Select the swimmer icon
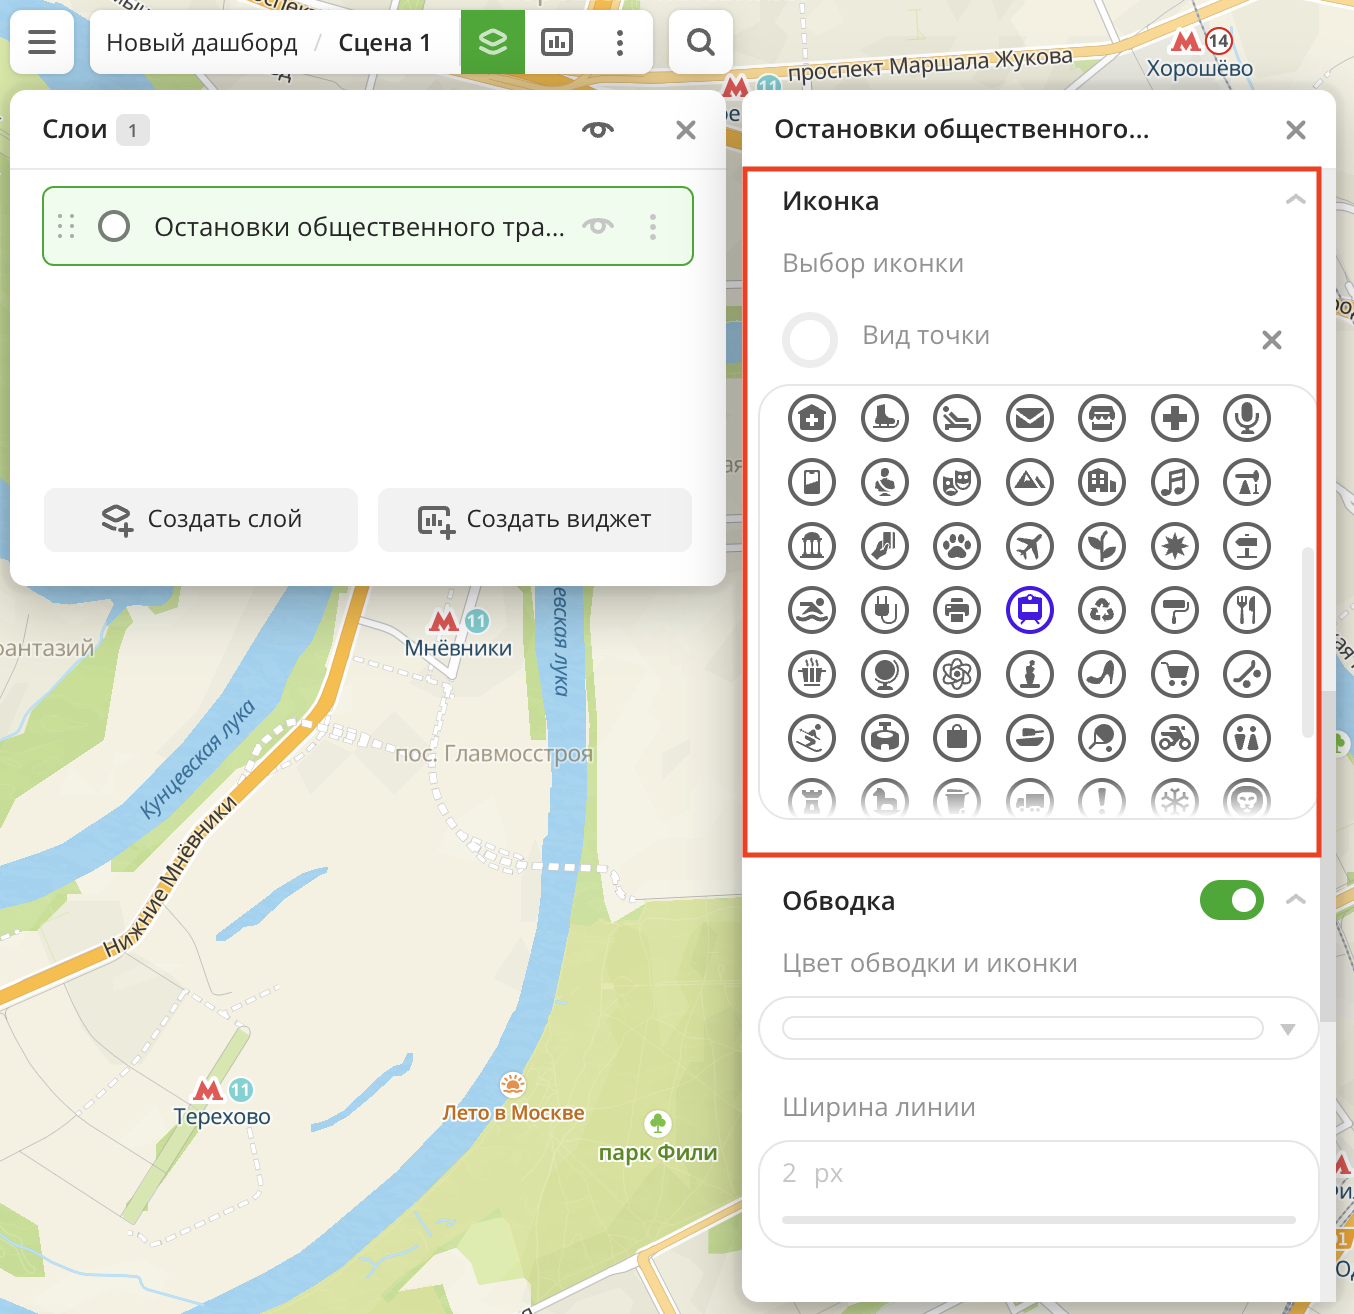 click(812, 610)
